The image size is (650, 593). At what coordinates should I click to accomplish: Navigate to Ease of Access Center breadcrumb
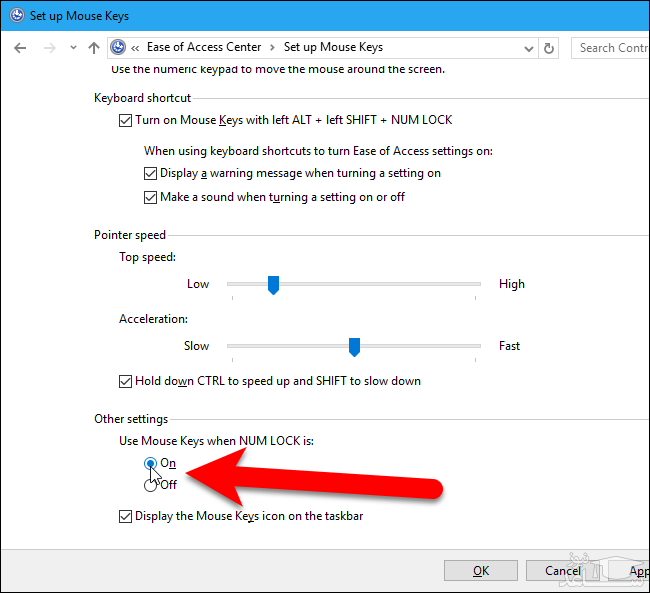pos(204,47)
